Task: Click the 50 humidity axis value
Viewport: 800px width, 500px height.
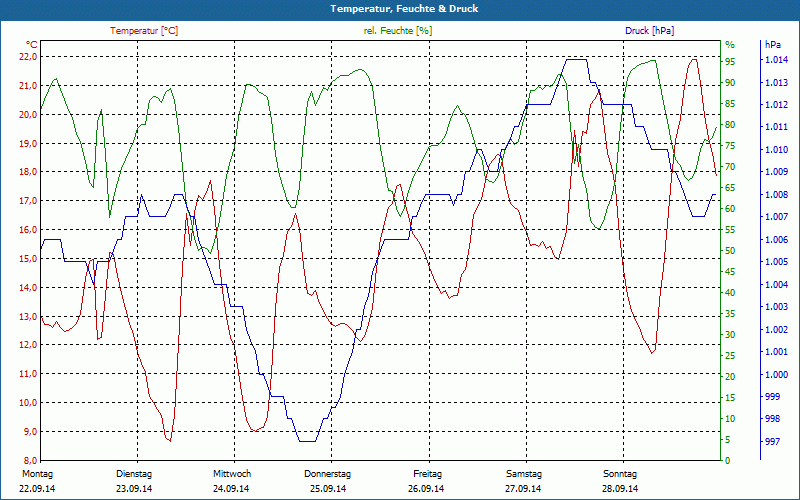Action: [730, 251]
